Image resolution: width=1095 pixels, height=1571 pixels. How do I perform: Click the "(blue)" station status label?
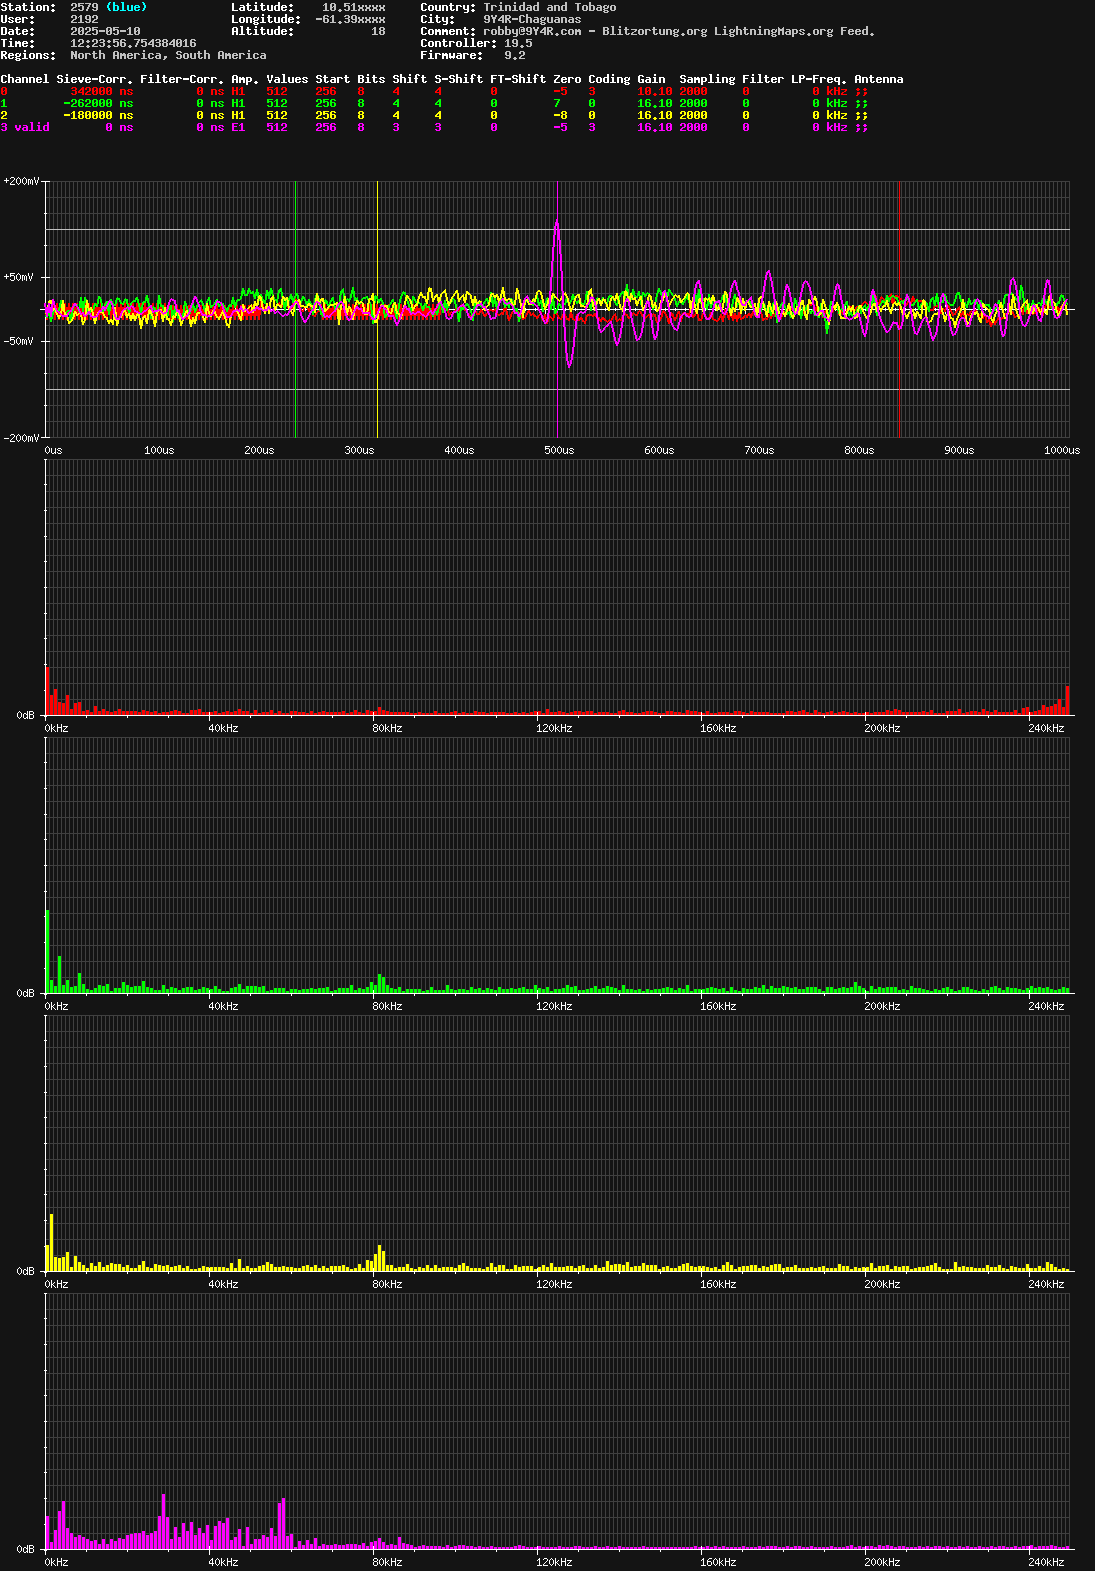126,7
